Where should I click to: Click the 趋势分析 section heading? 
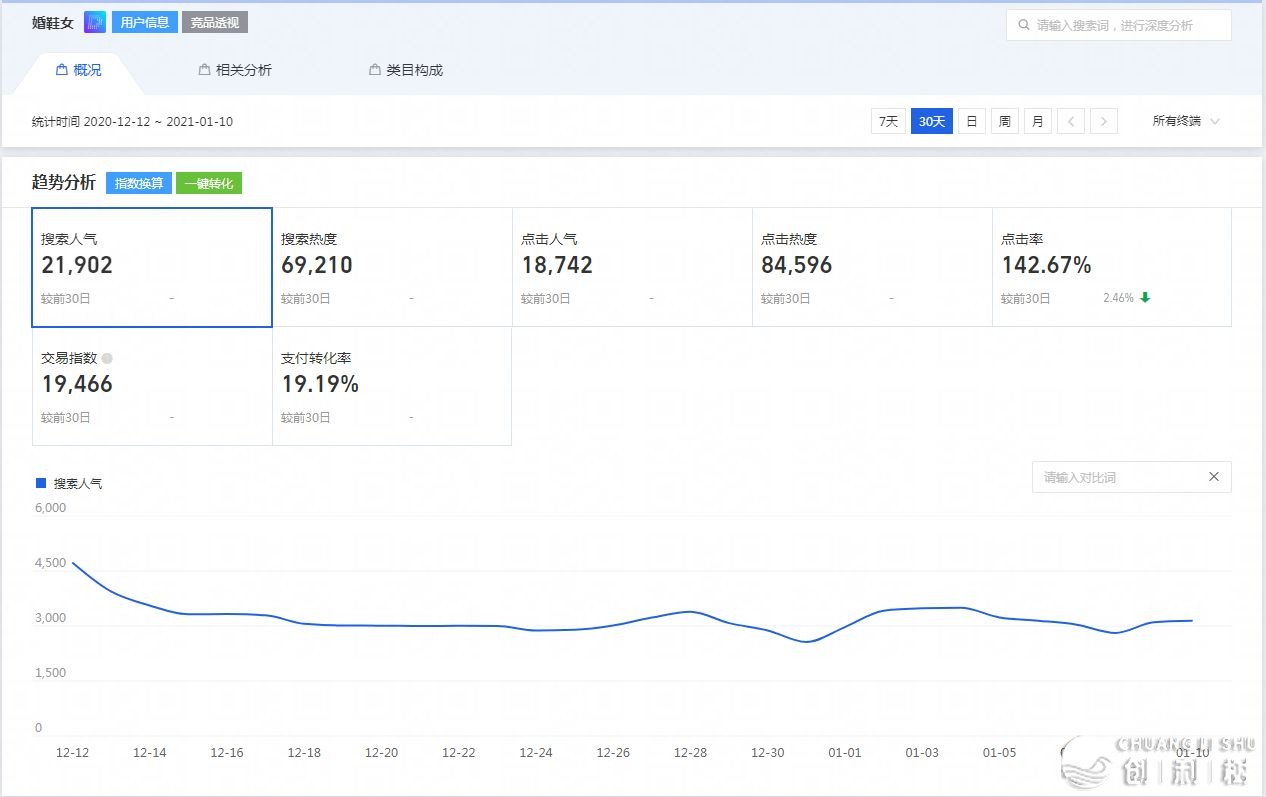64,182
